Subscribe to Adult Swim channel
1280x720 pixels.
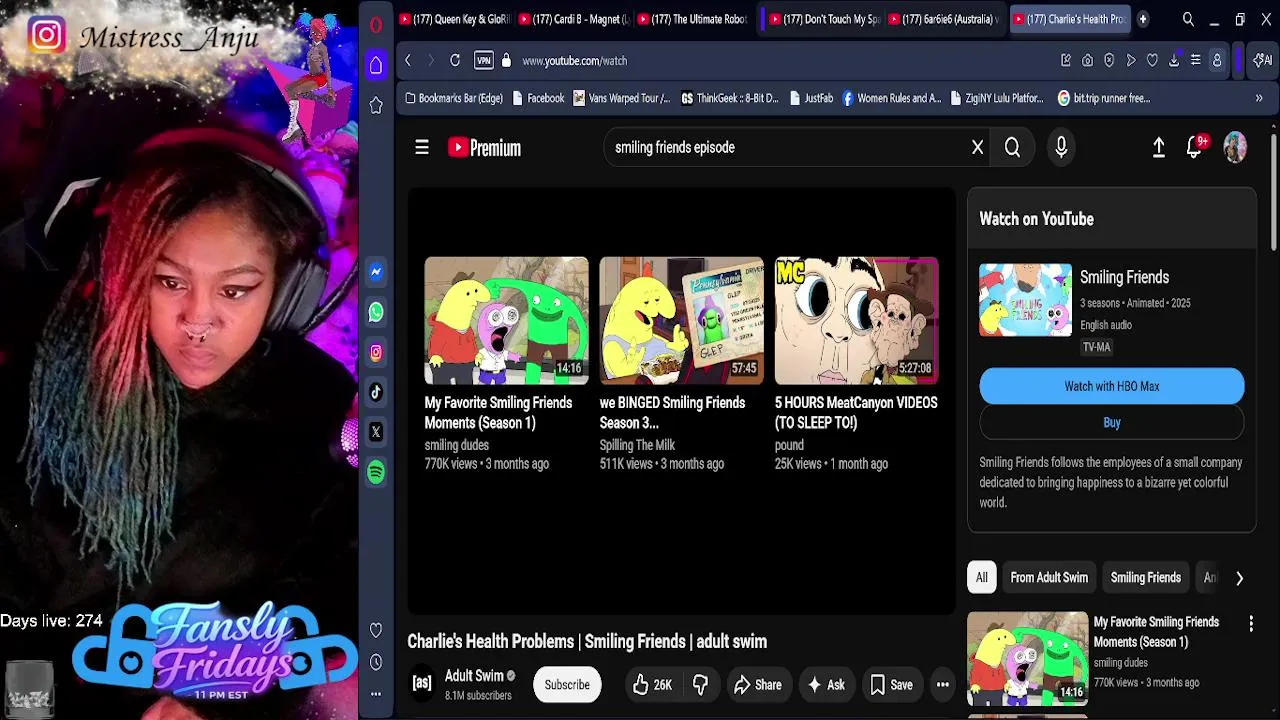567,685
